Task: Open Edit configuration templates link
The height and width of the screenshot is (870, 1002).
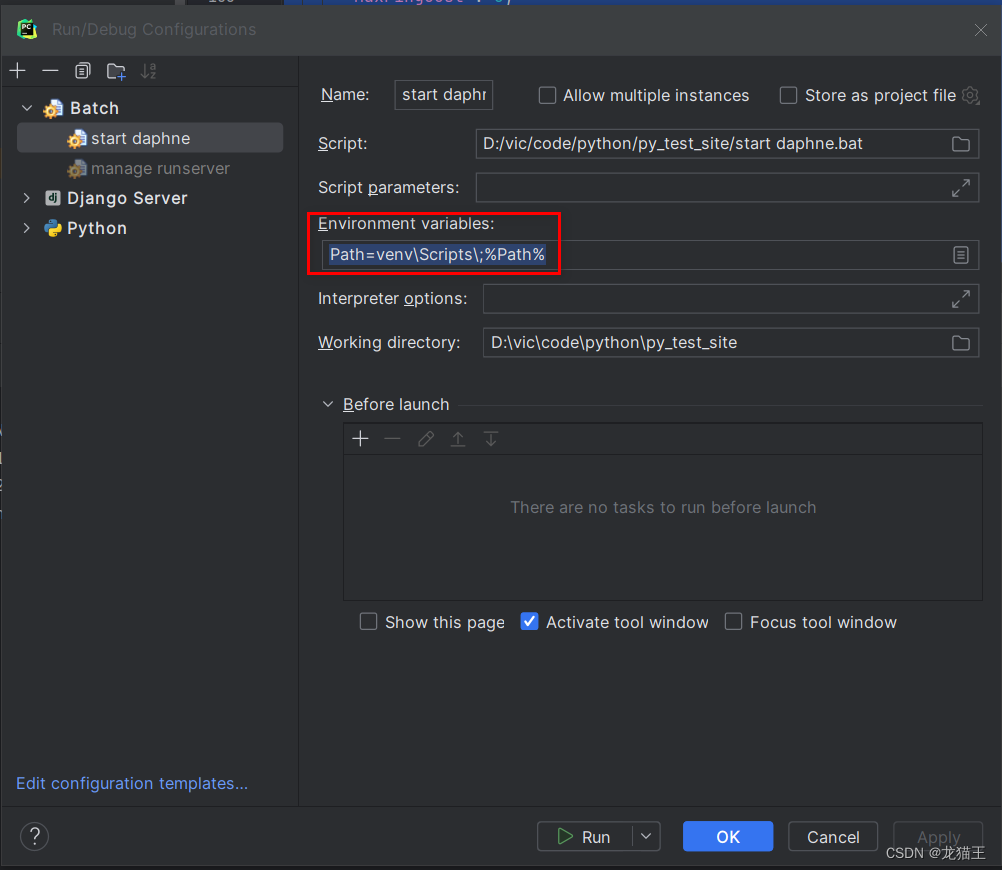Action: (x=131, y=783)
